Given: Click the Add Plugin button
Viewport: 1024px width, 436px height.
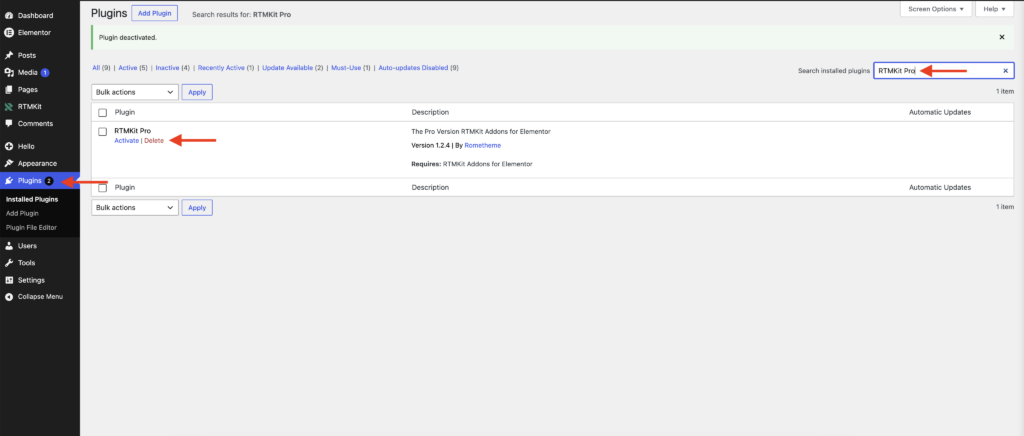Looking at the screenshot, I should click(154, 13).
